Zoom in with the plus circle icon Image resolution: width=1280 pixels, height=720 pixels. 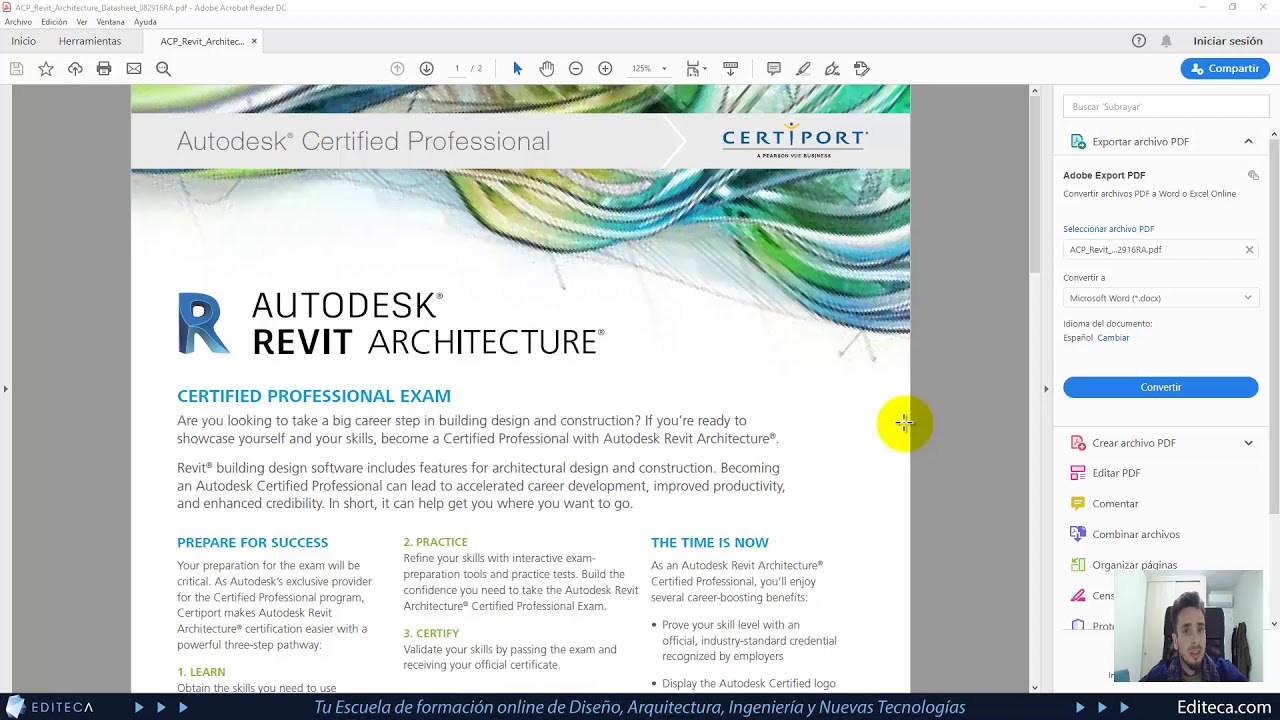[x=605, y=69]
